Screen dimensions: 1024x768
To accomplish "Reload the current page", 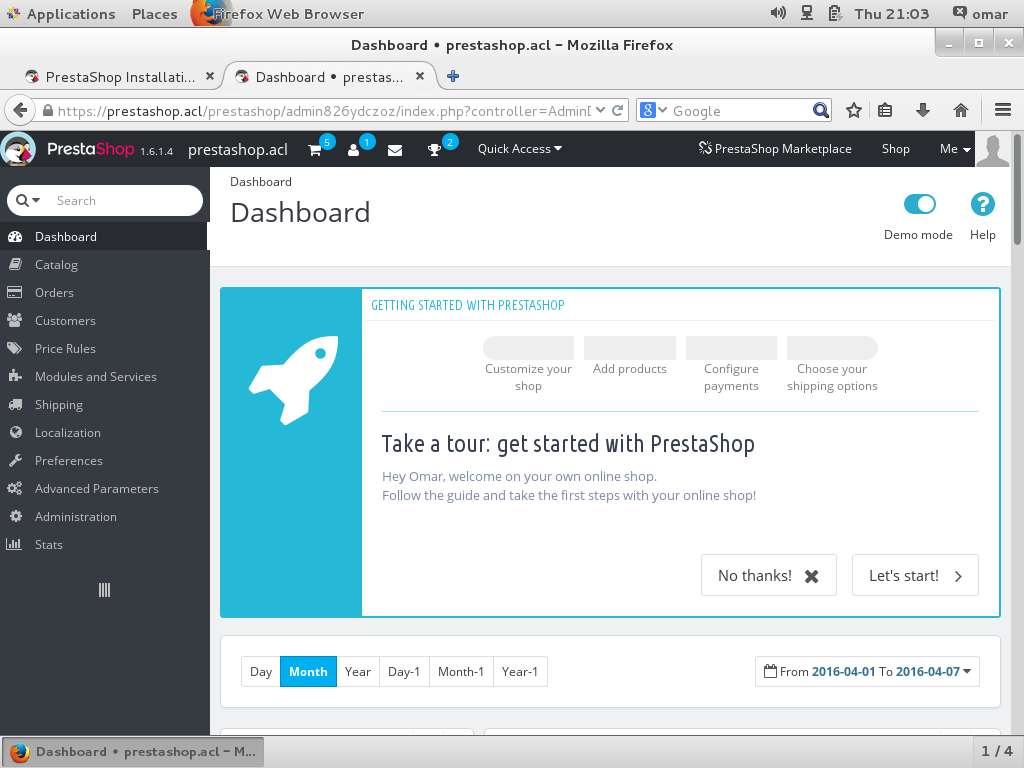I will [617, 110].
